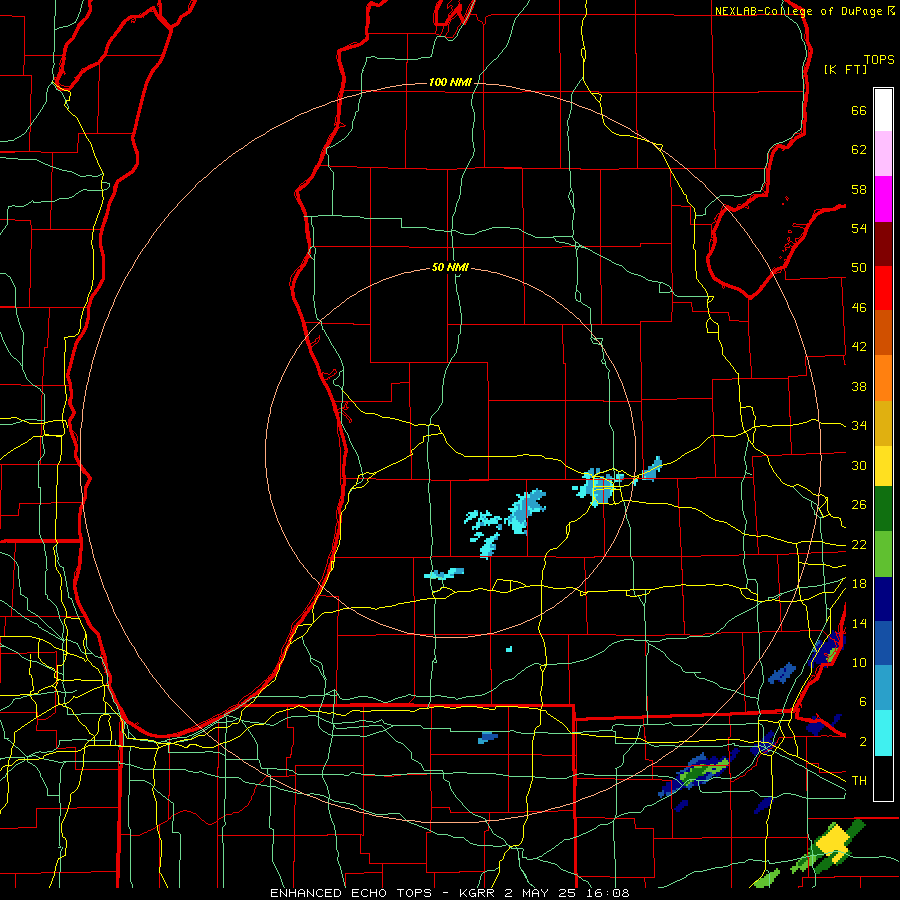Screen dimensions: 900x900
Task: Click the 46 value on the legend
Action: pos(859,308)
